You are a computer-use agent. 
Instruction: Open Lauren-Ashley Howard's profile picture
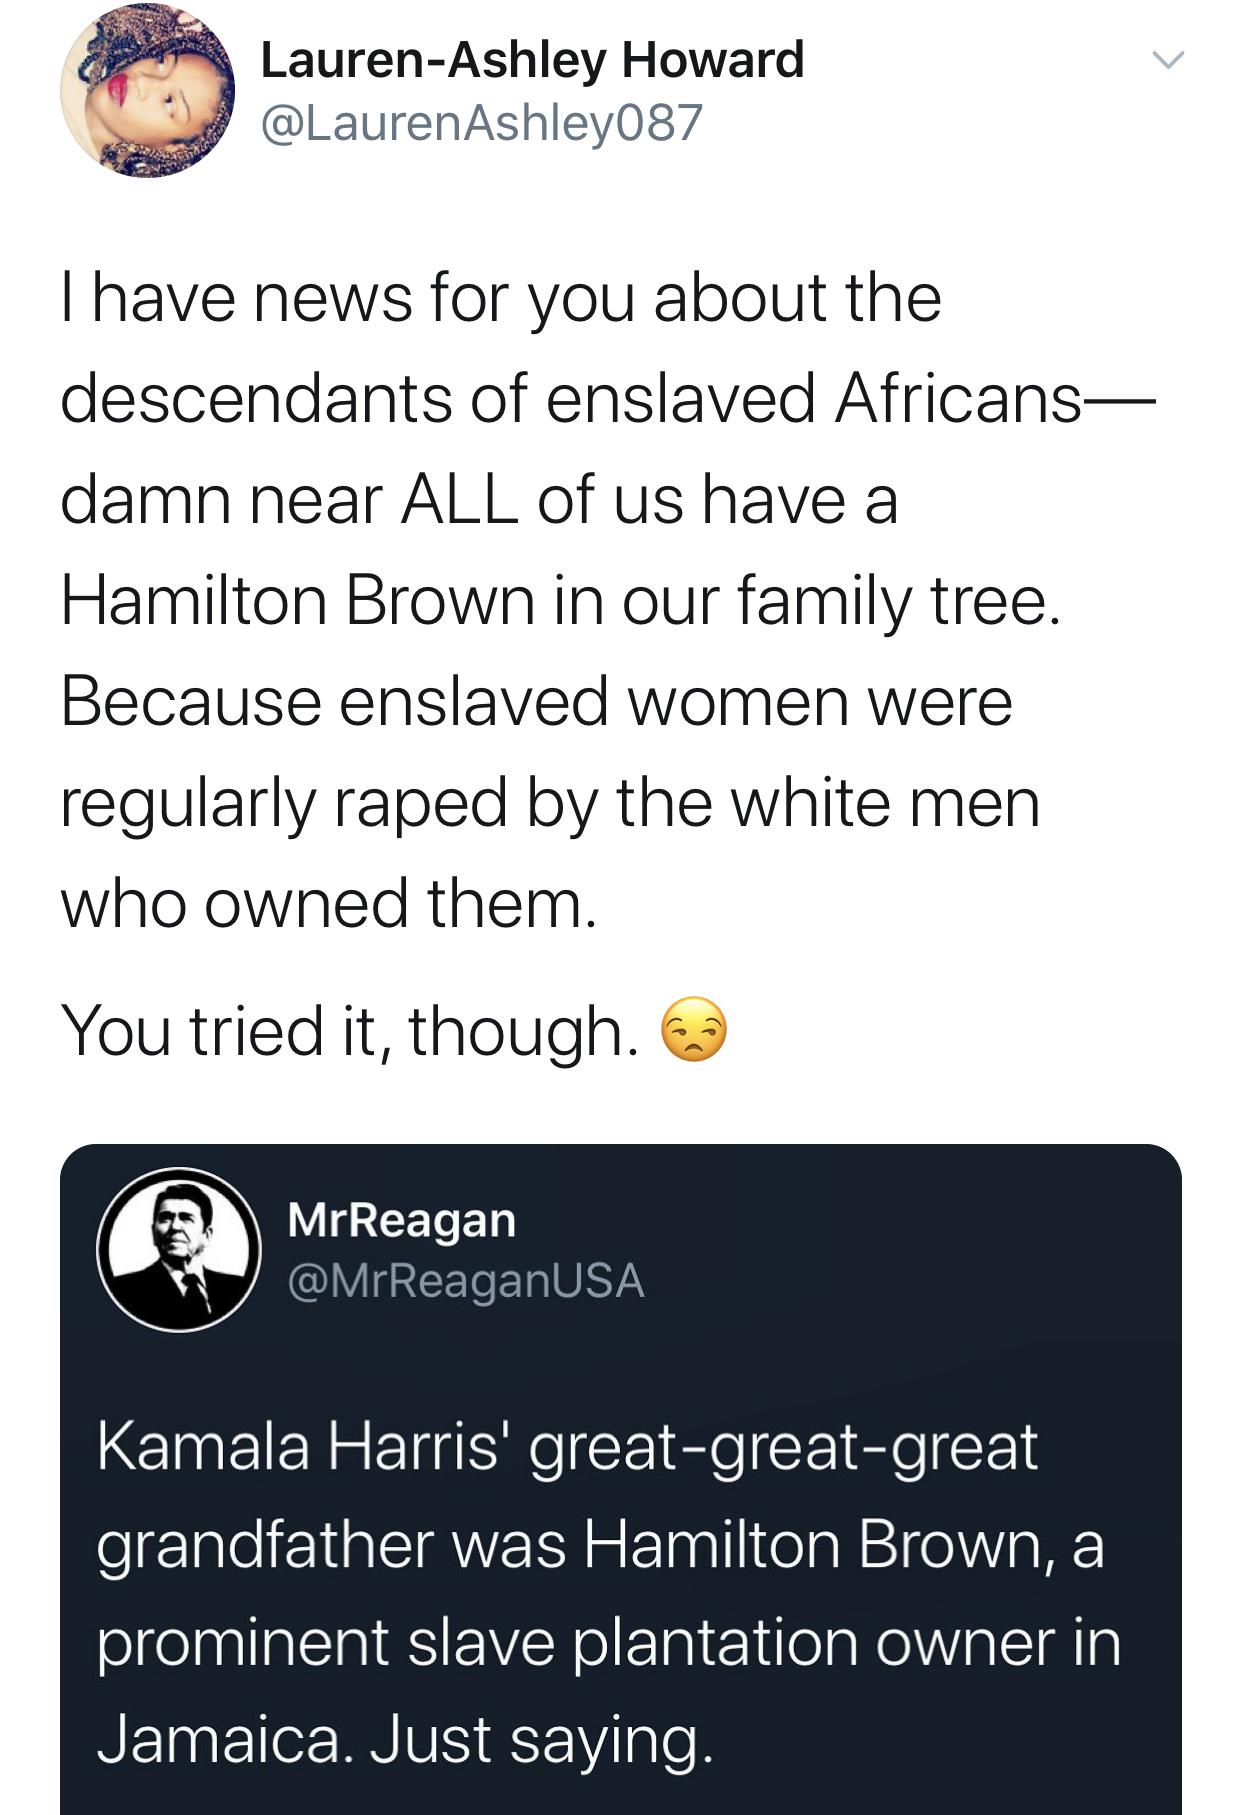148,90
